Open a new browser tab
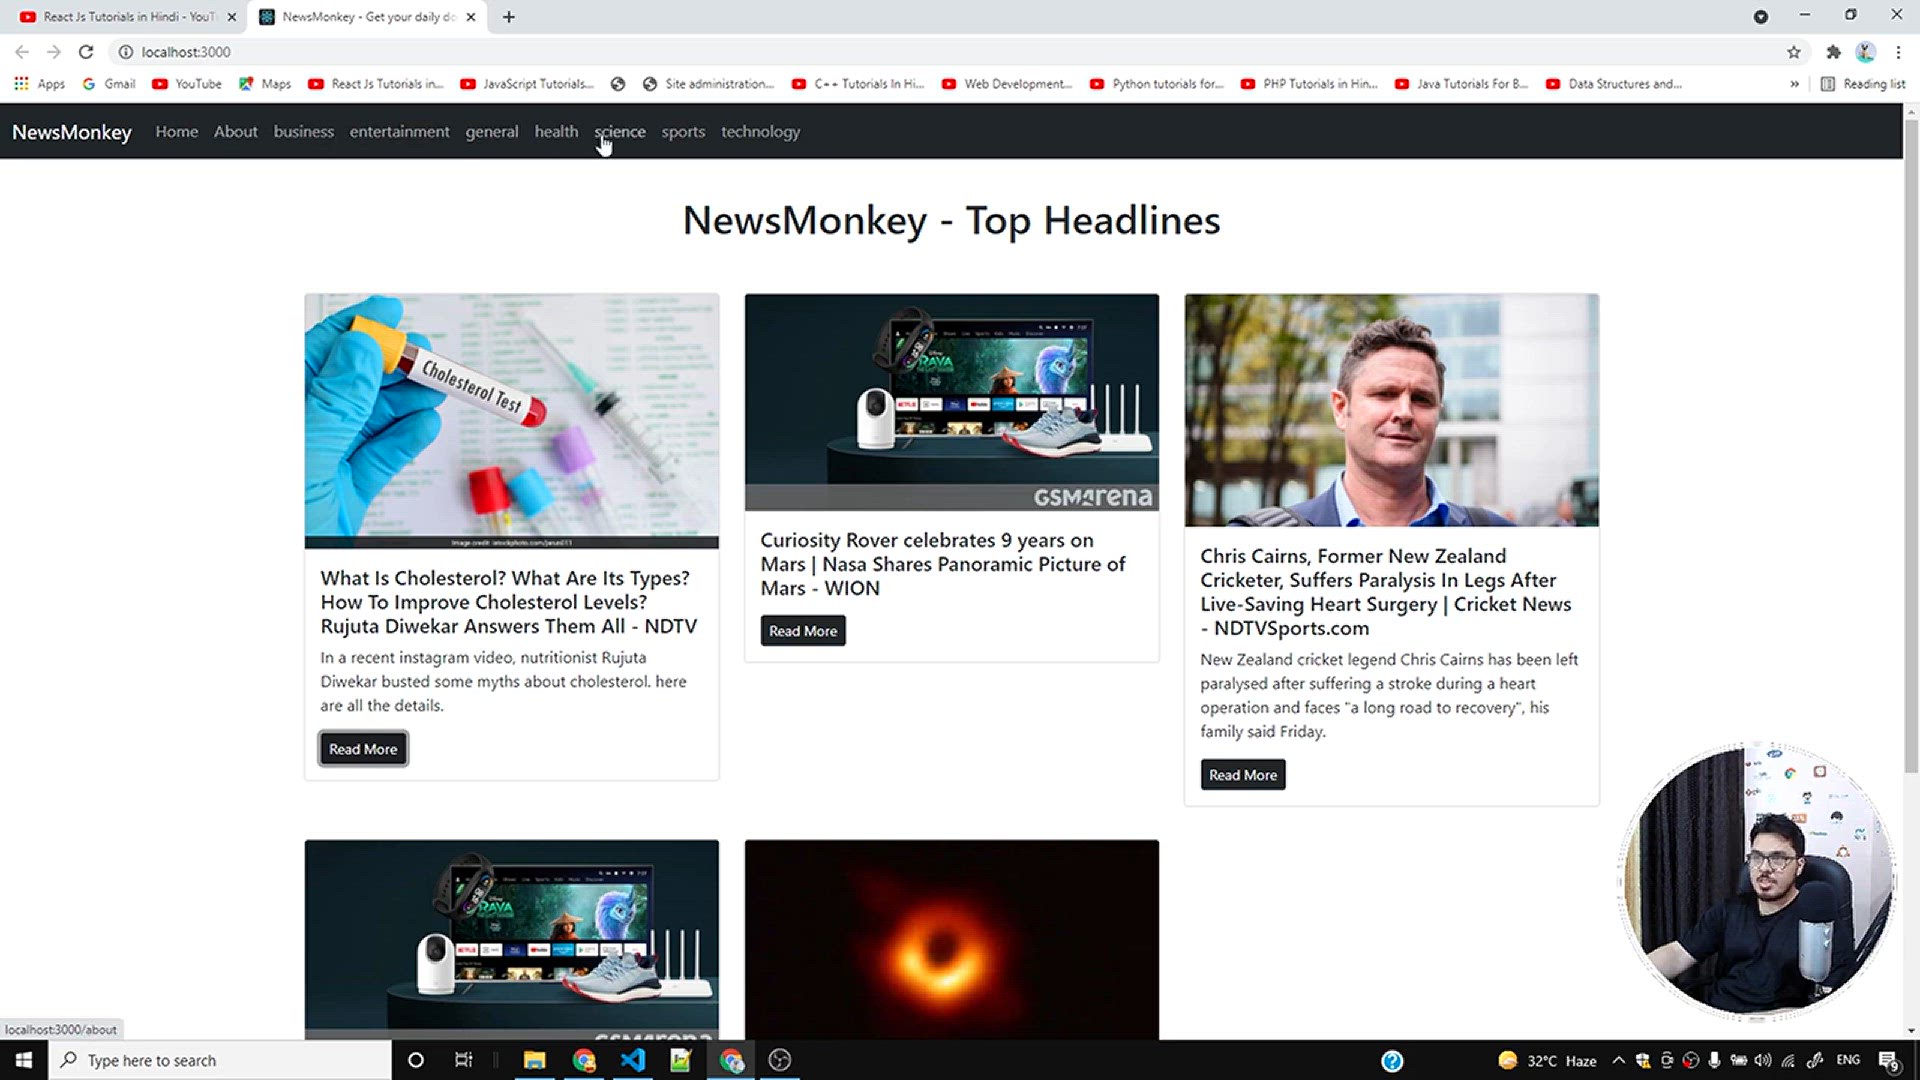 click(x=509, y=17)
